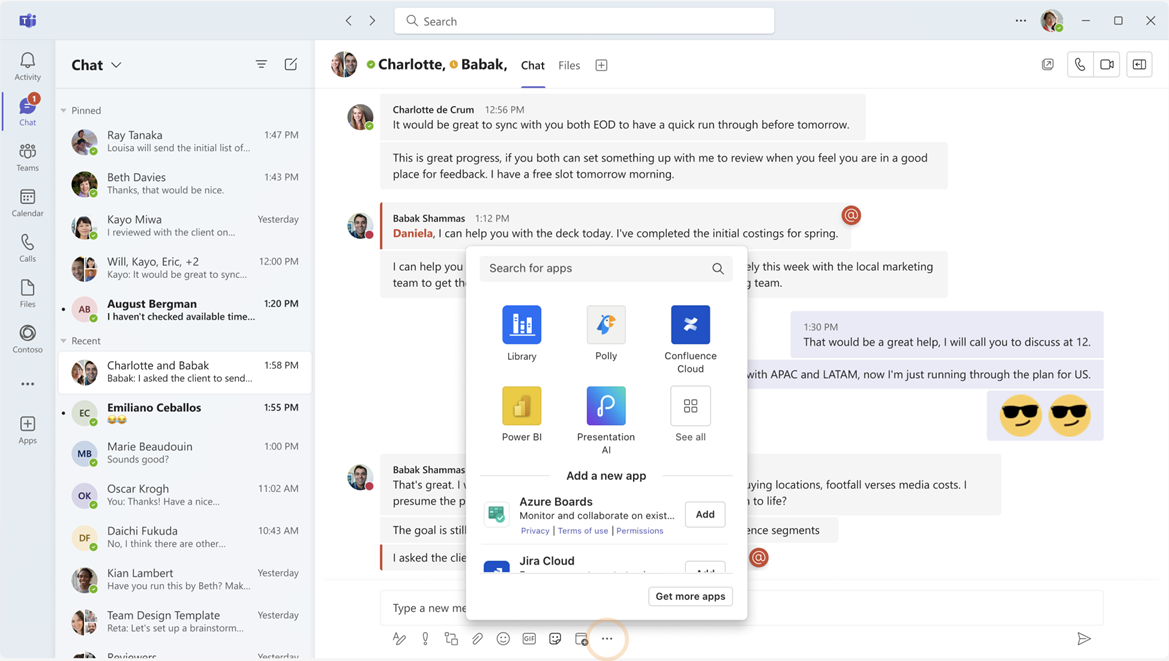The height and width of the screenshot is (661, 1169).
Task: Click the Search for apps field
Action: [x=595, y=269]
